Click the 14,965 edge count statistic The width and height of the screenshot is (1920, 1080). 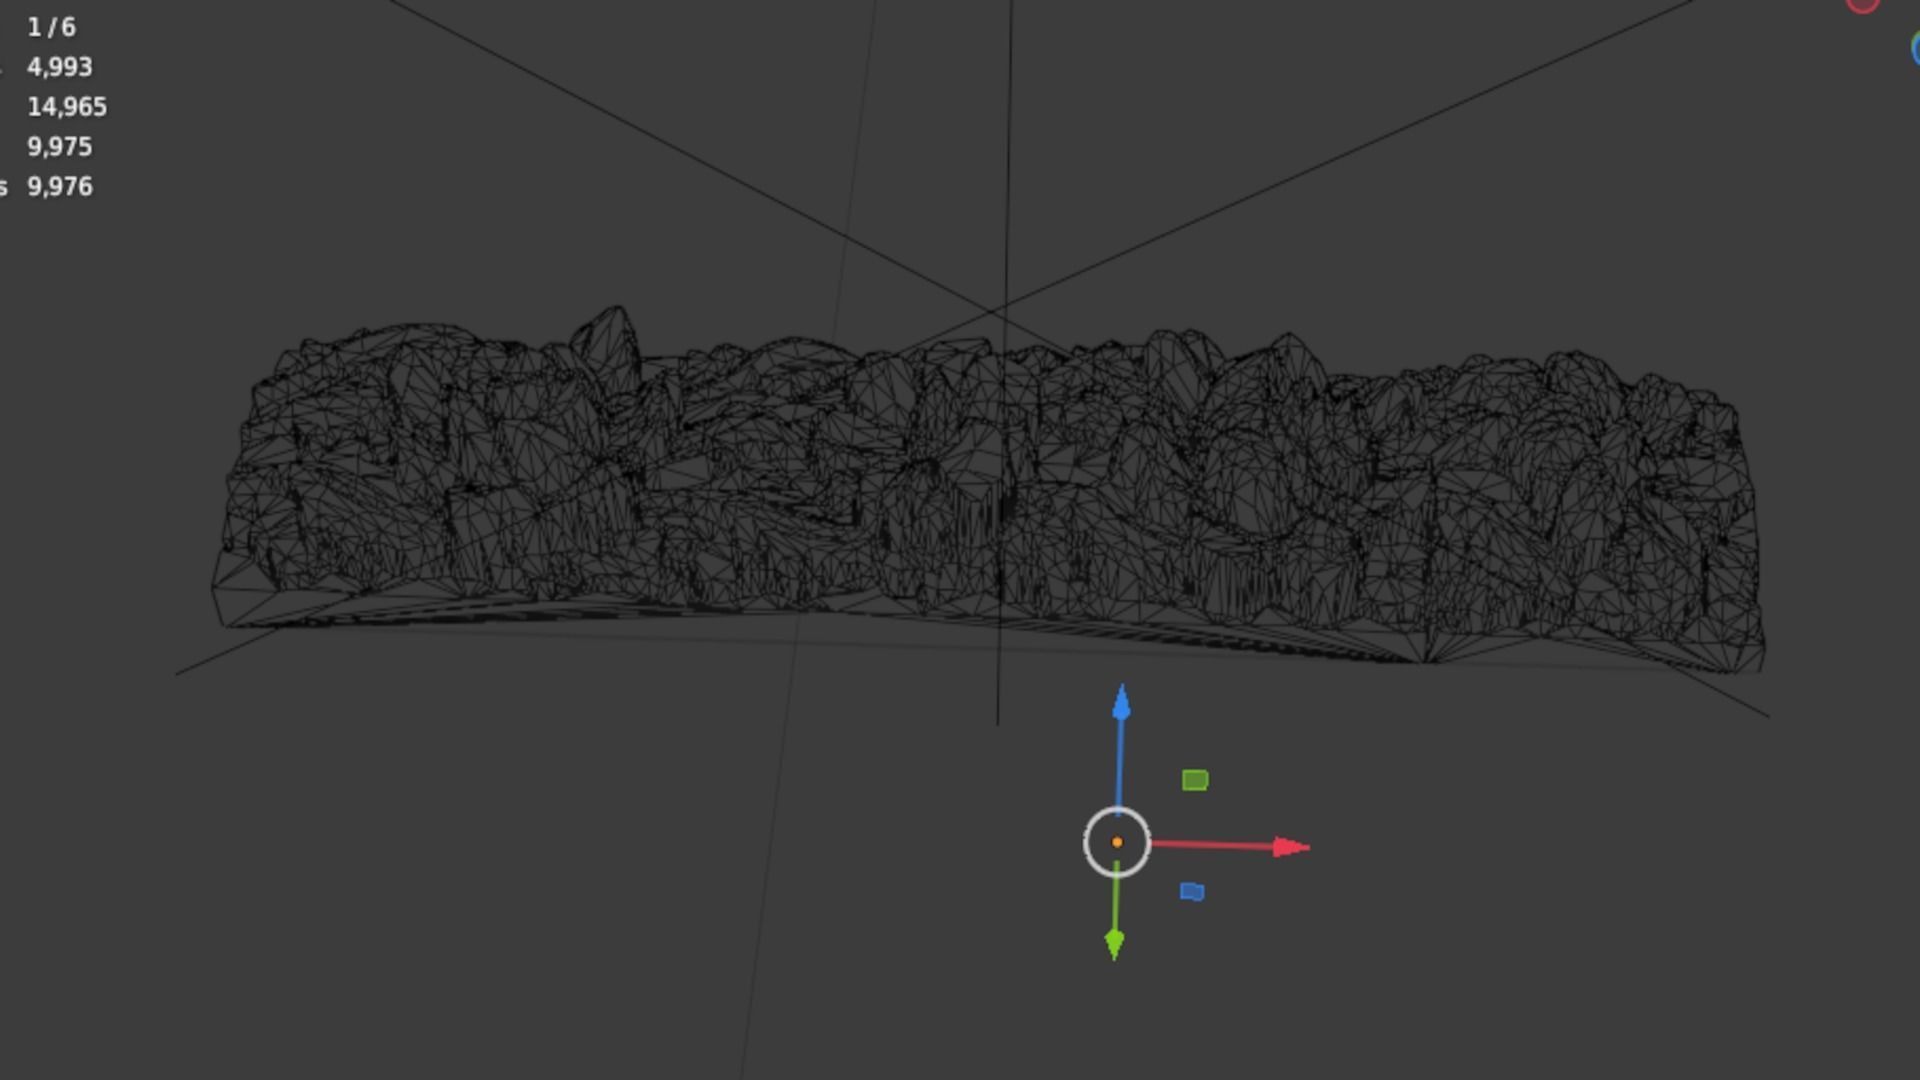67,107
